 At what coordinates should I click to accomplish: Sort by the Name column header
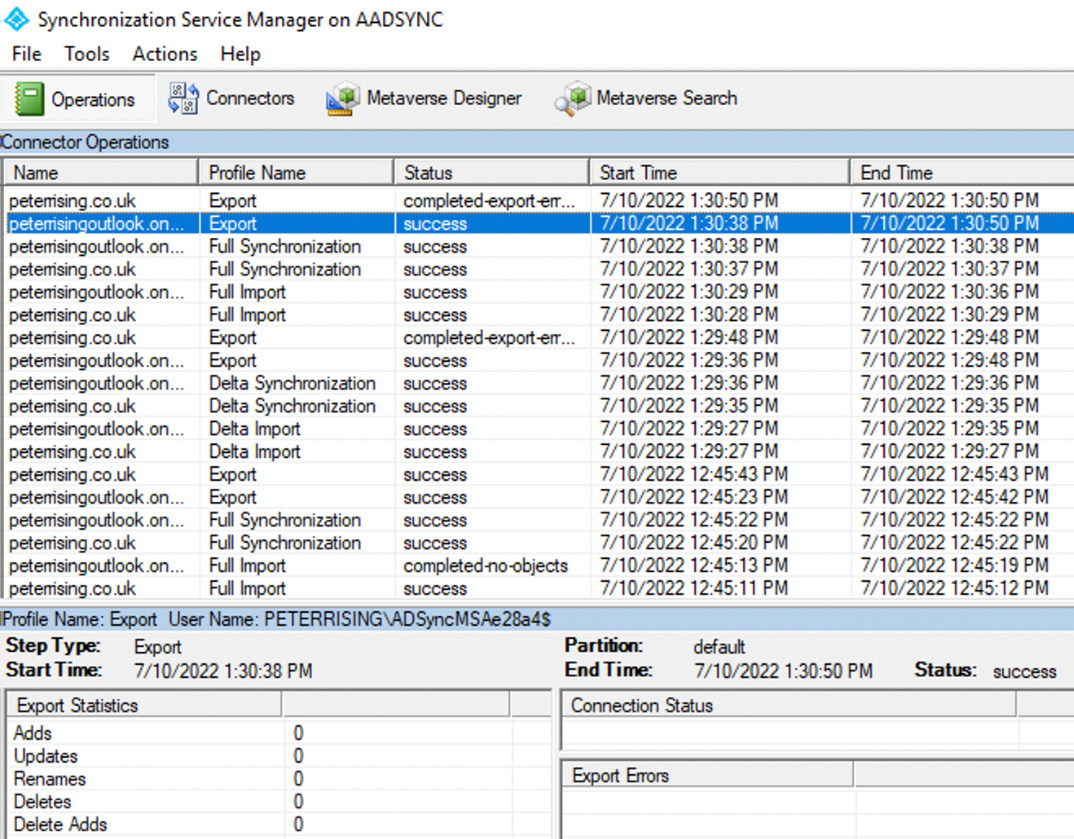(101, 173)
